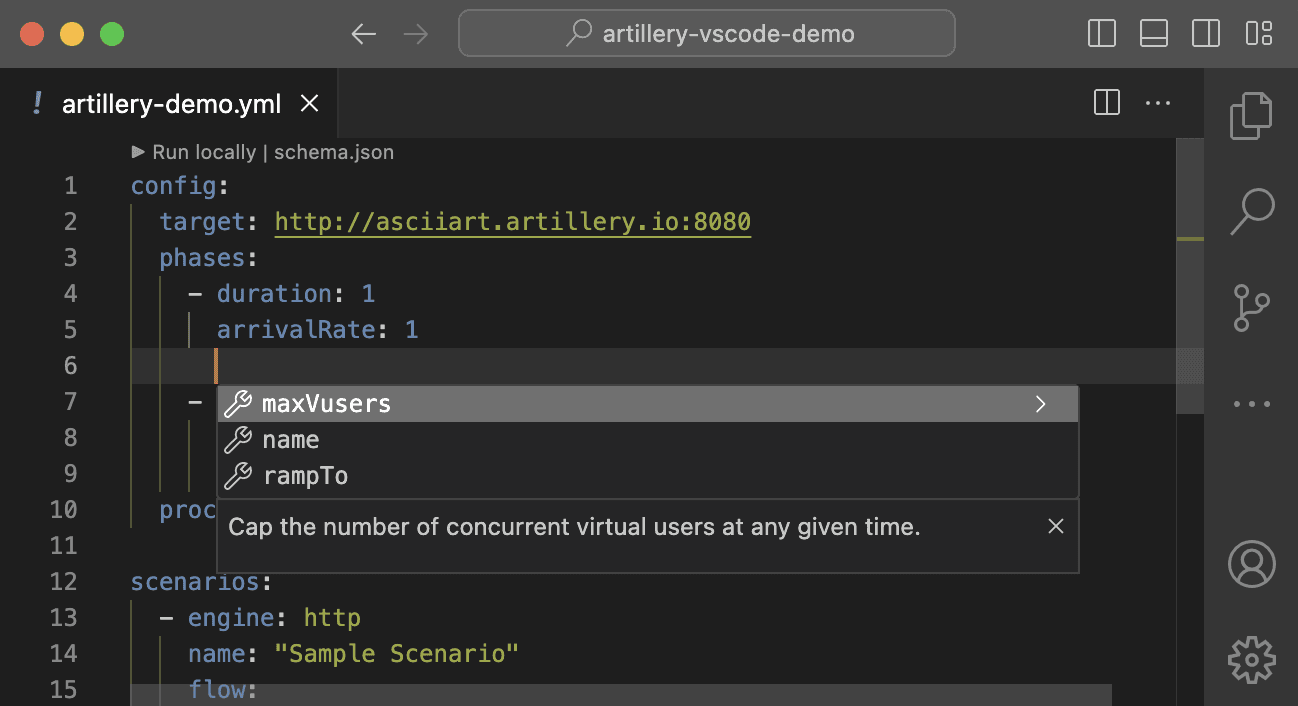Toggle the primary sidebar layout control
The width and height of the screenshot is (1298, 706).
(1101, 33)
